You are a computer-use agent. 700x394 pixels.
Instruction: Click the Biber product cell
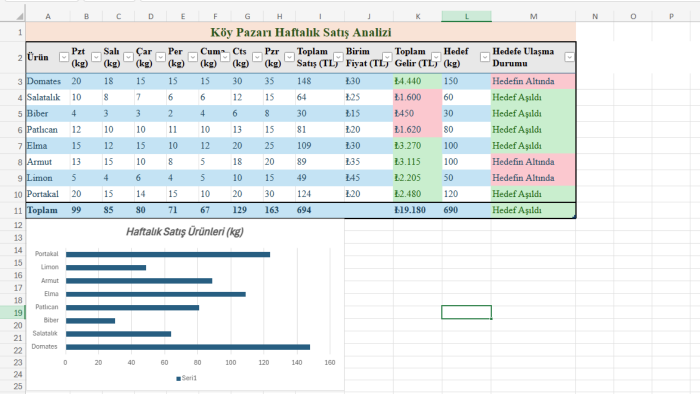click(48, 113)
